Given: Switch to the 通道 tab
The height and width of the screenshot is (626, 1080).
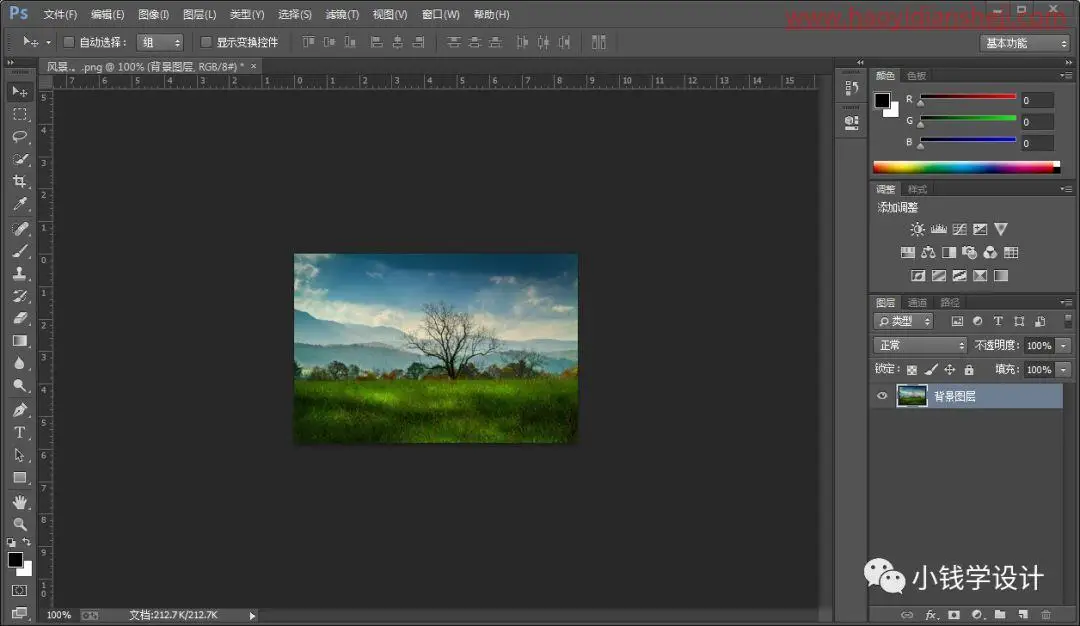Looking at the screenshot, I should click(x=917, y=302).
